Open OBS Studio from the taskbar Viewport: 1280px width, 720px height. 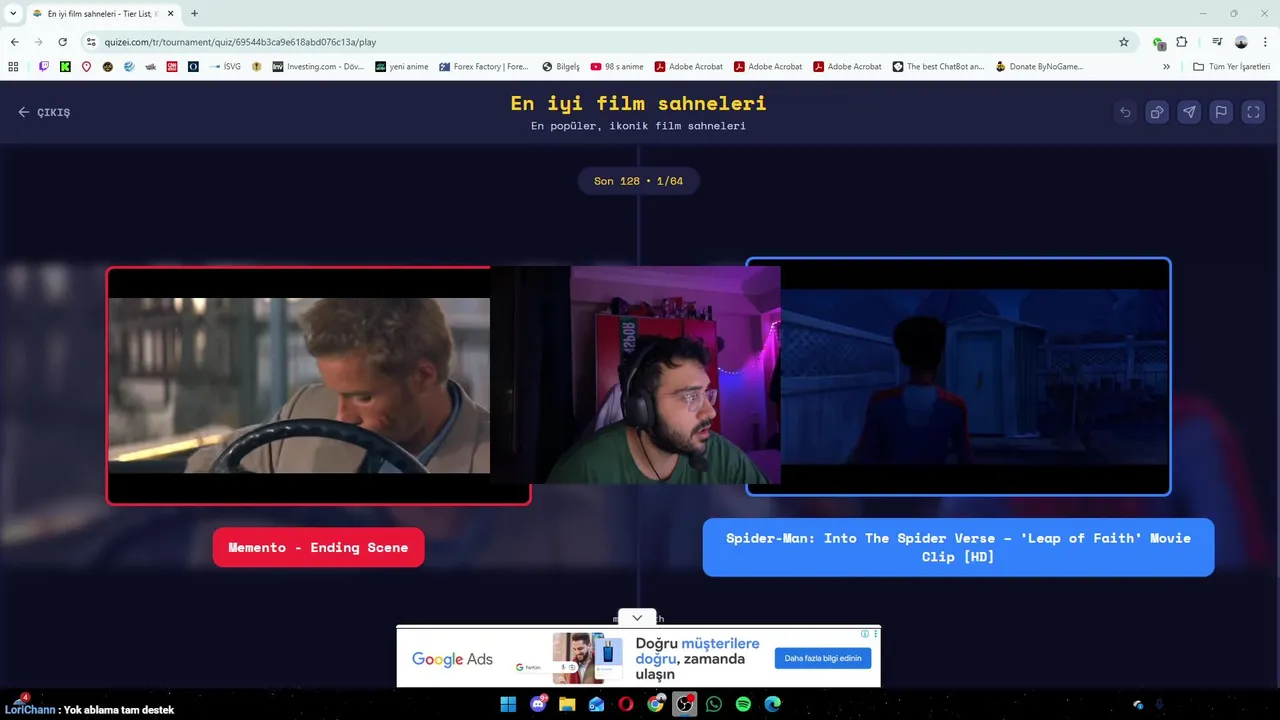pos(685,704)
